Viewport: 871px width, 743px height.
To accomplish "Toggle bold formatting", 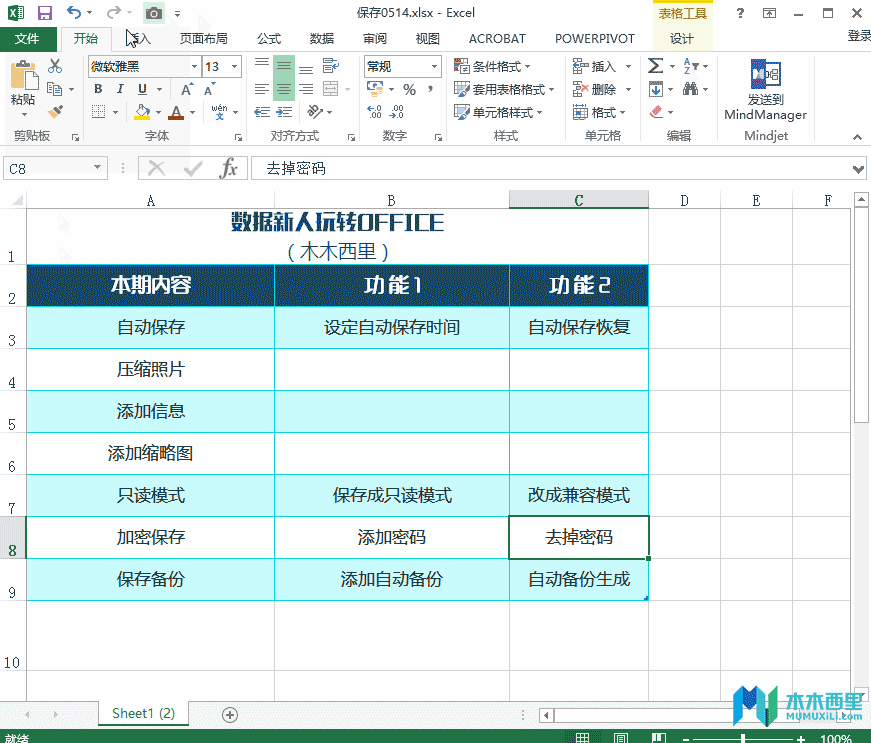I will [98, 89].
